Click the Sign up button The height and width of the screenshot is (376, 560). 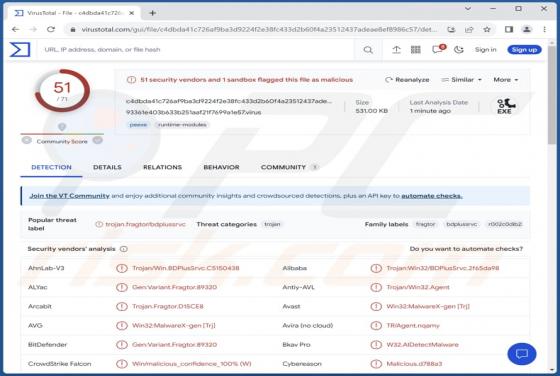pyautogui.click(x=524, y=50)
